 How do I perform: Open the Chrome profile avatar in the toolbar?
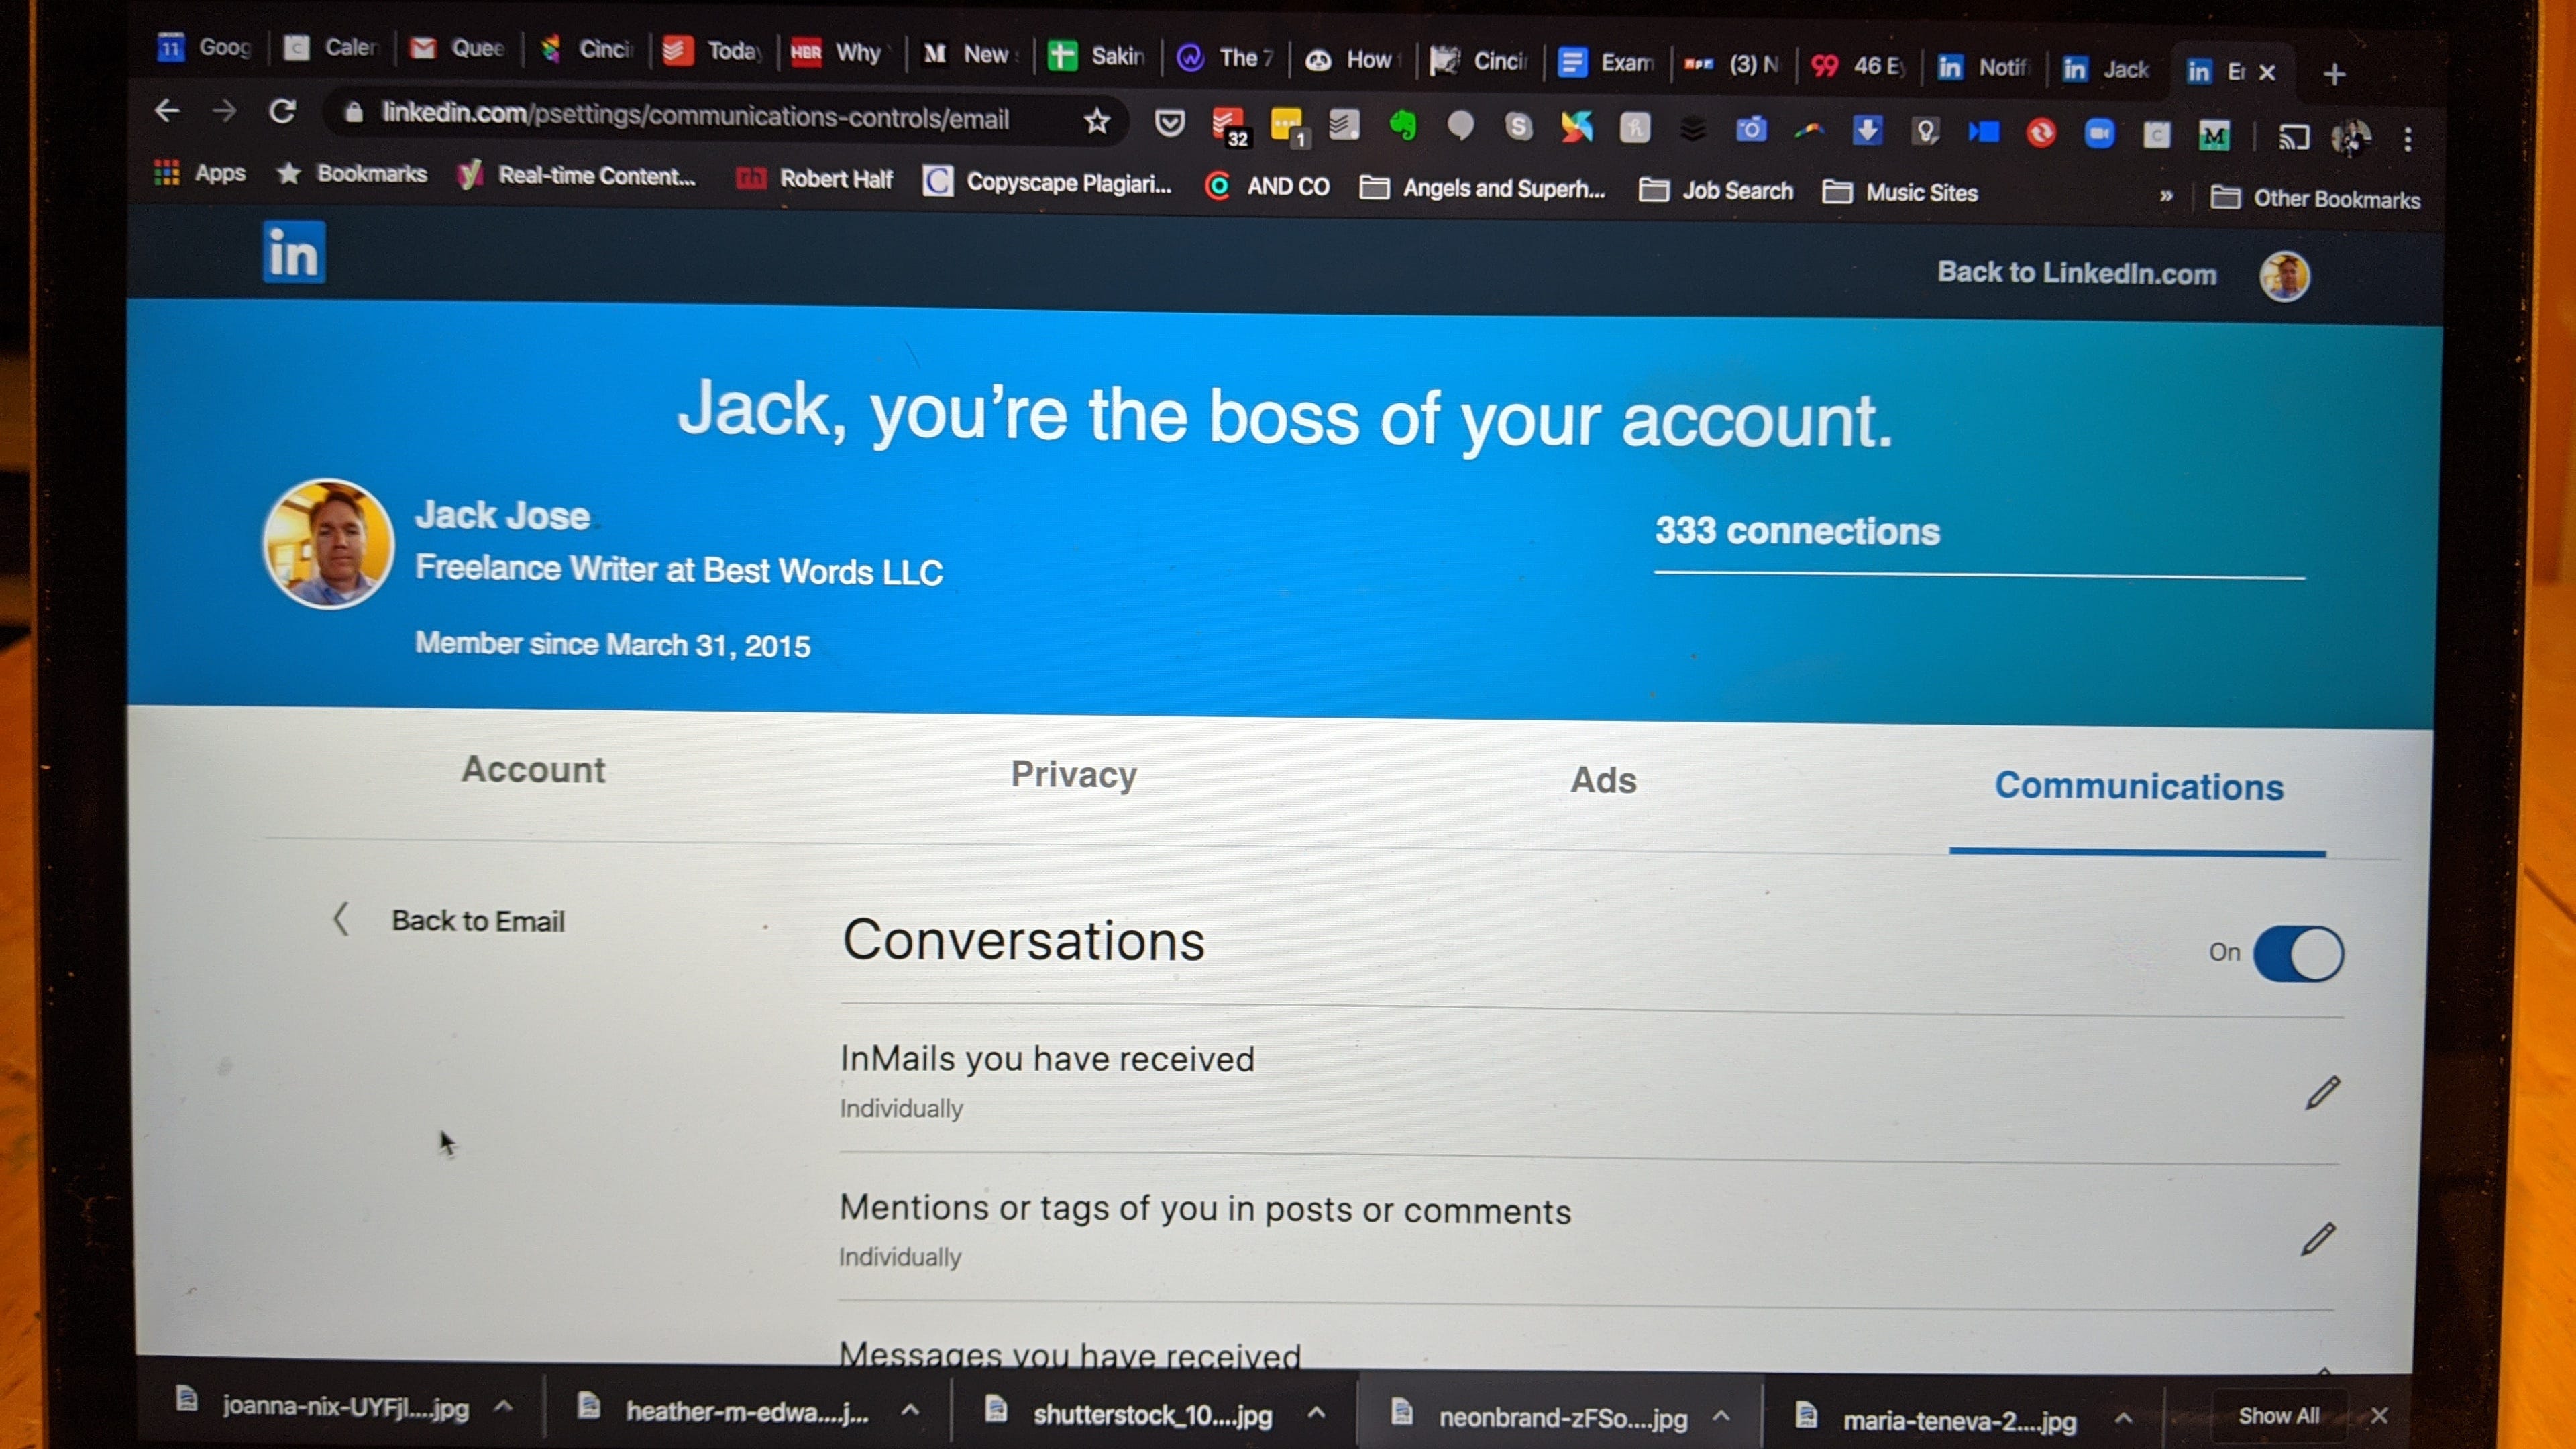2351,138
